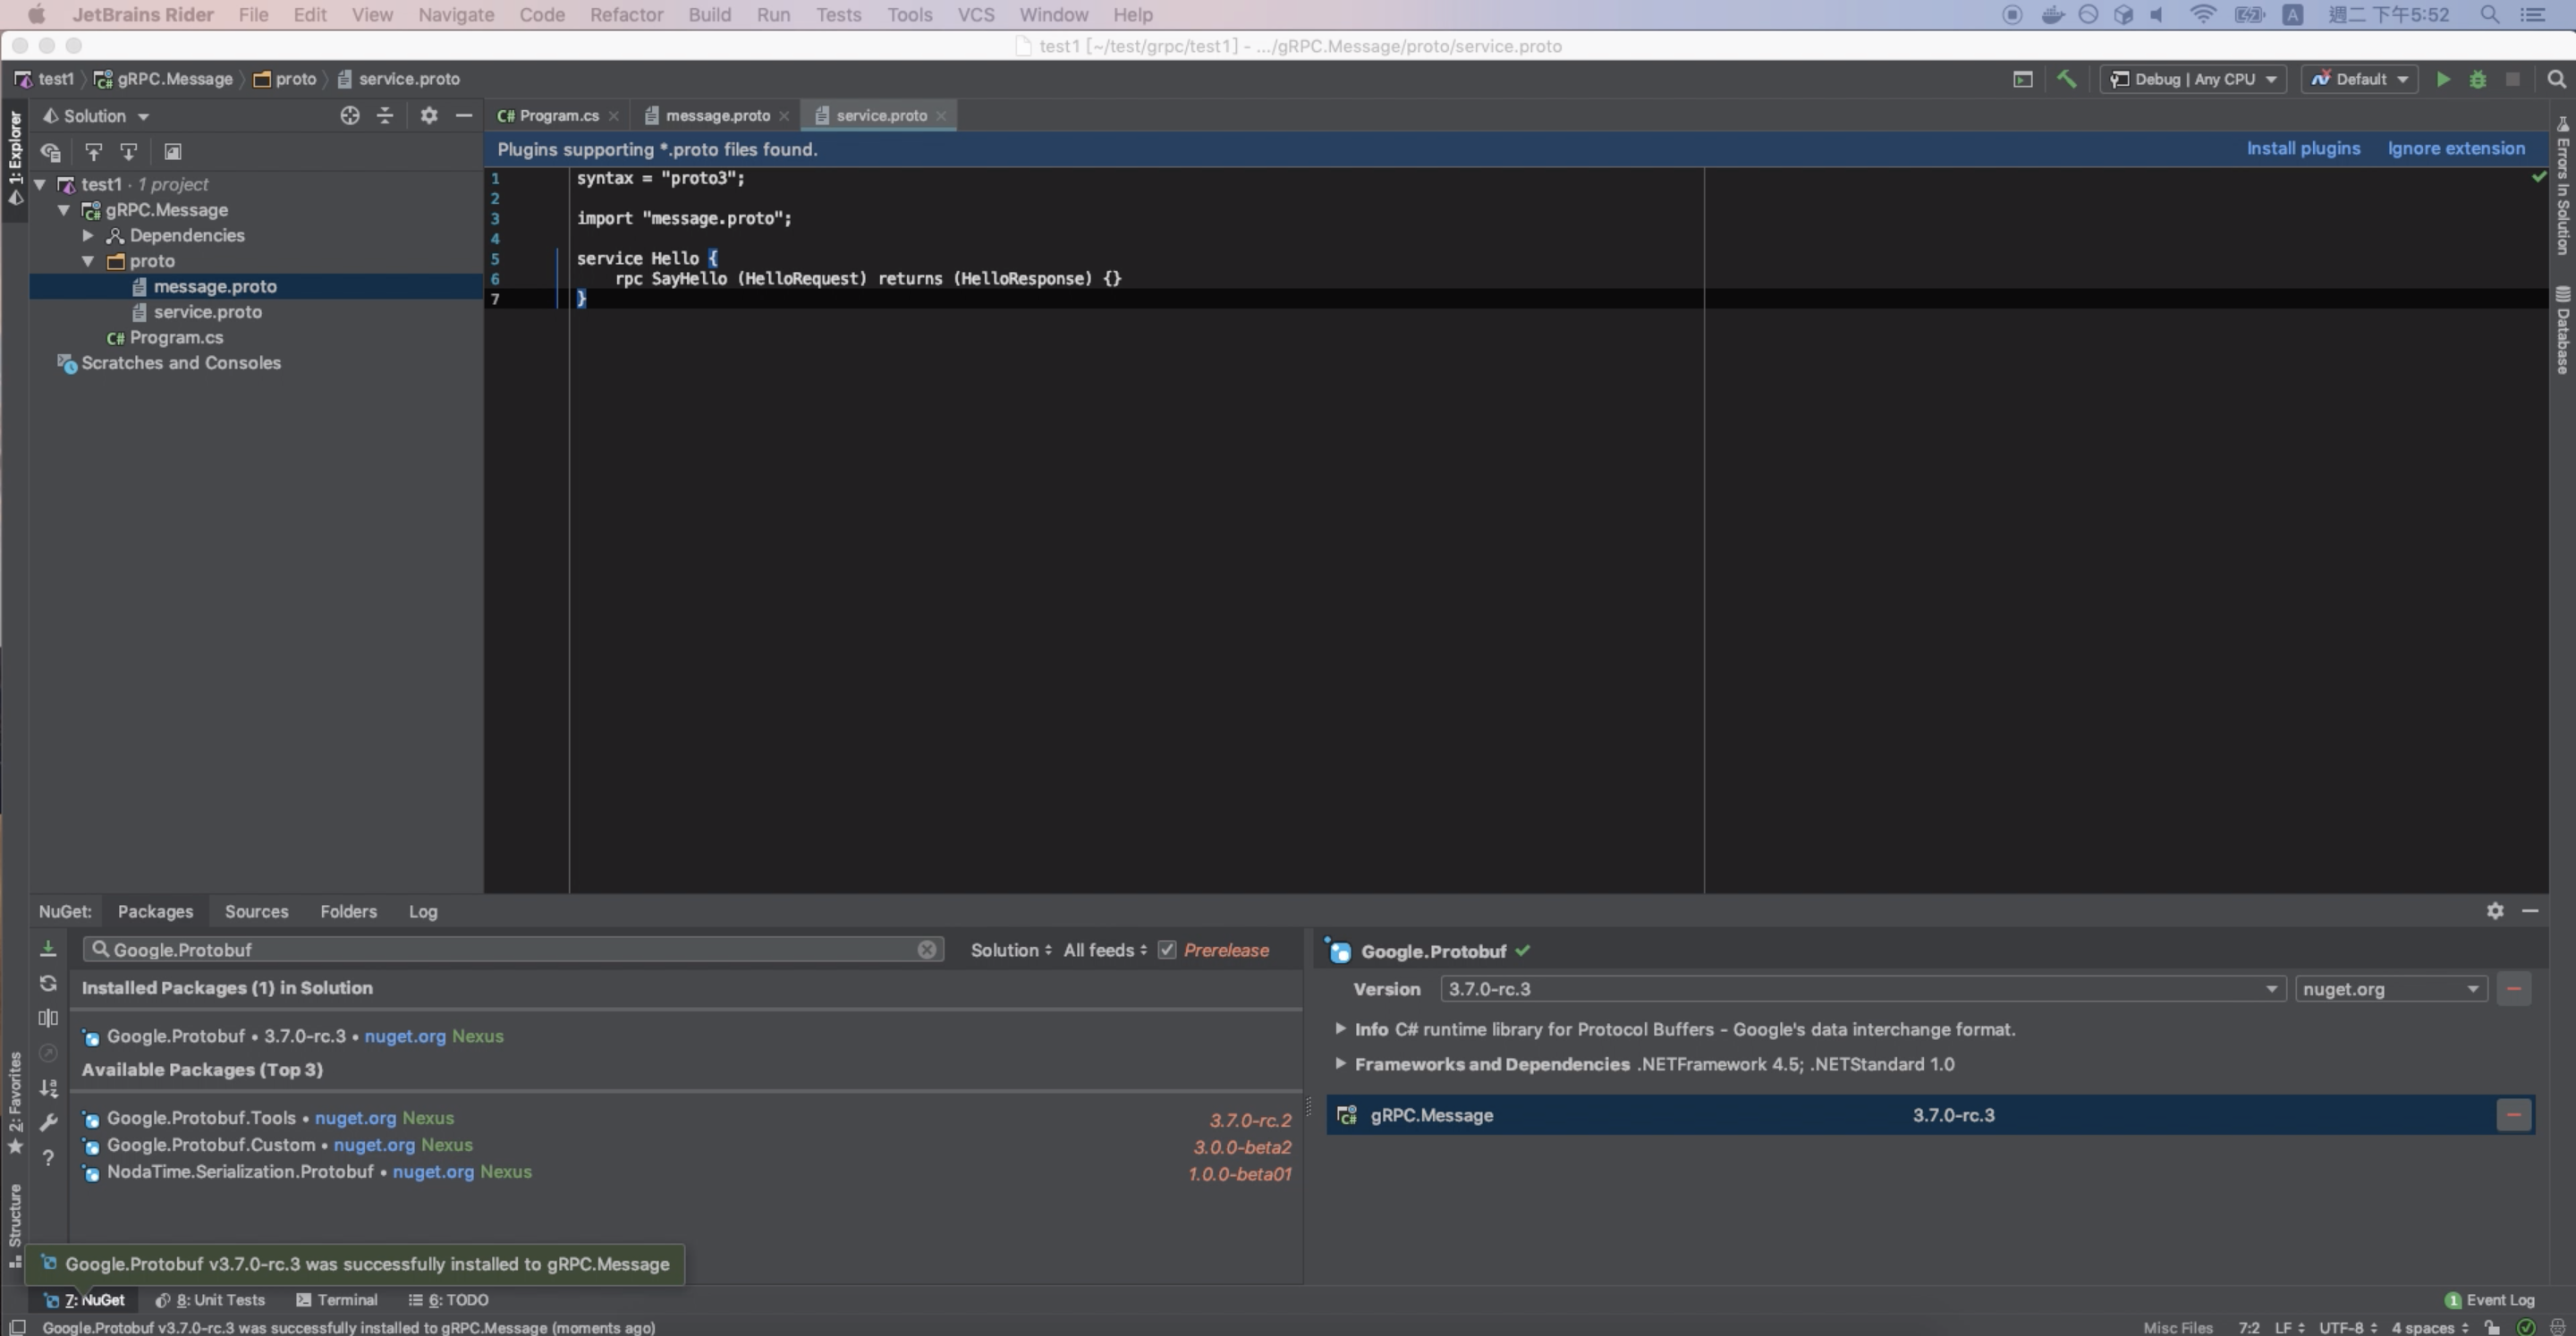Image resolution: width=2576 pixels, height=1336 pixels.
Task: Collapse the proto folder node
Action: point(88,261)
